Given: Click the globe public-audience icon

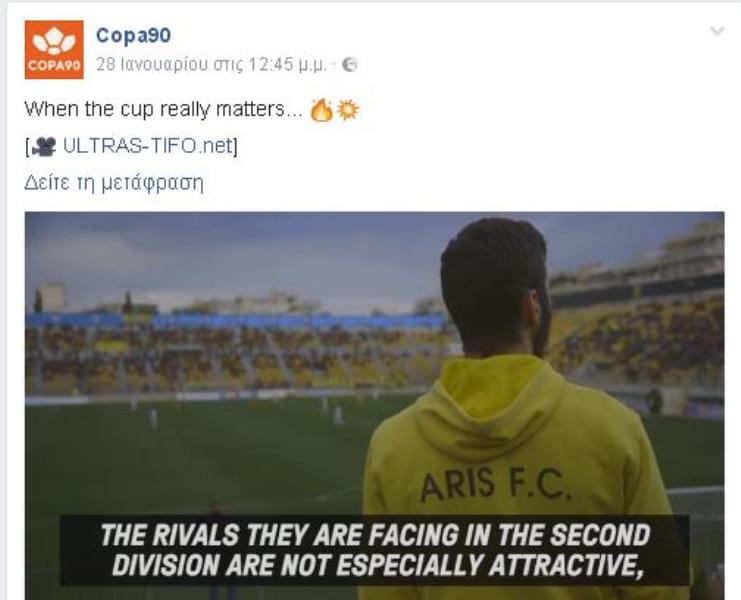Looking at the screenshot, I should [x=349, y=65].
